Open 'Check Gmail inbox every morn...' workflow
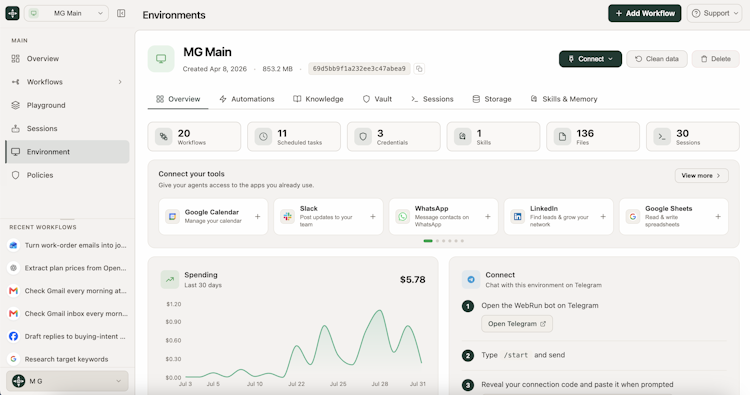 click(x=67, y=314)
